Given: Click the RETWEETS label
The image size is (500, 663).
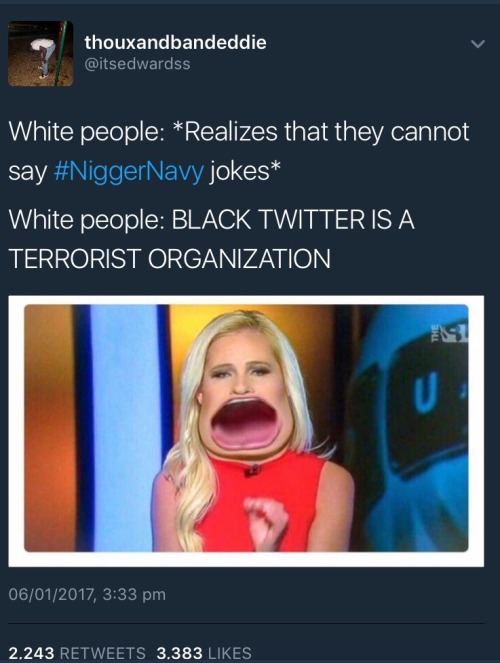Looking at the screenshot, I should click(103, 653).
